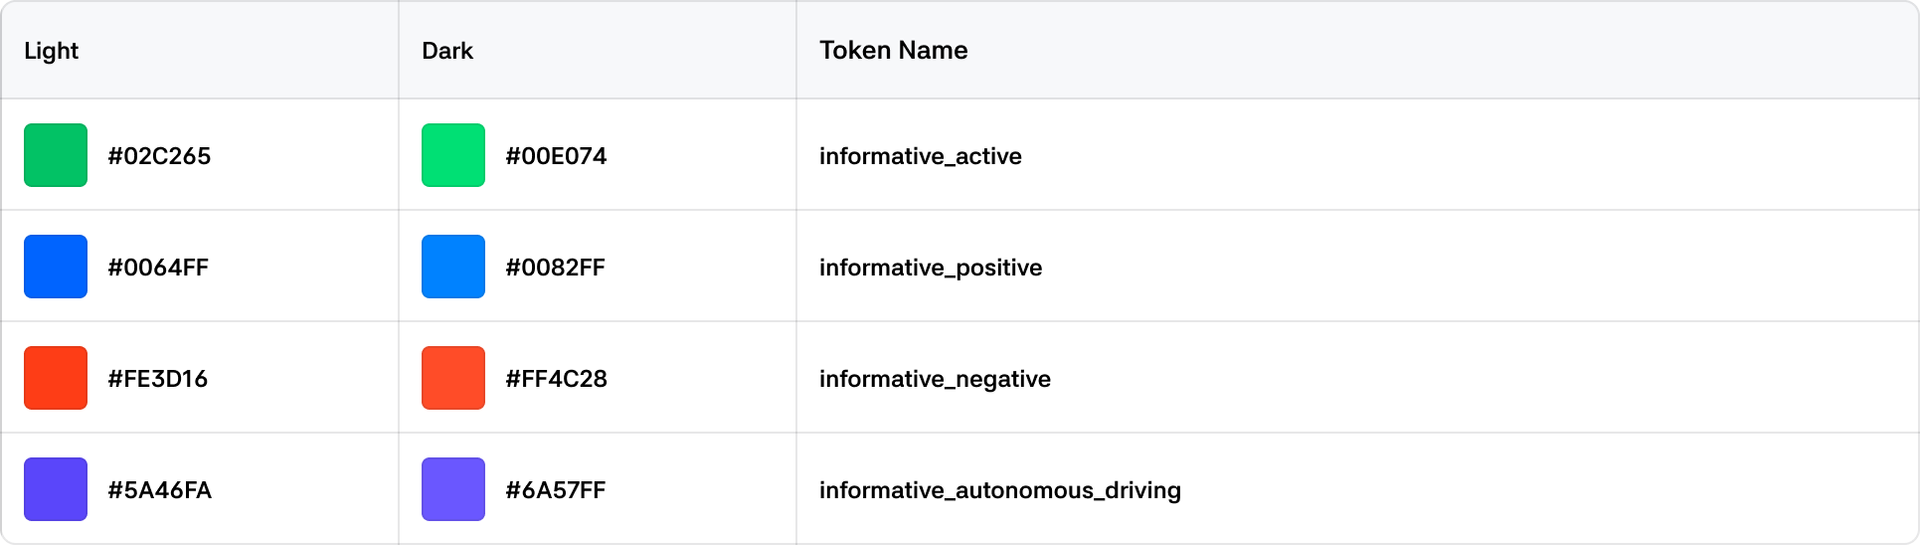This screenshot has width=1920, height=545.
Task: Choose the dark purple swatch #6A57FF
Action: coord(453,489)
